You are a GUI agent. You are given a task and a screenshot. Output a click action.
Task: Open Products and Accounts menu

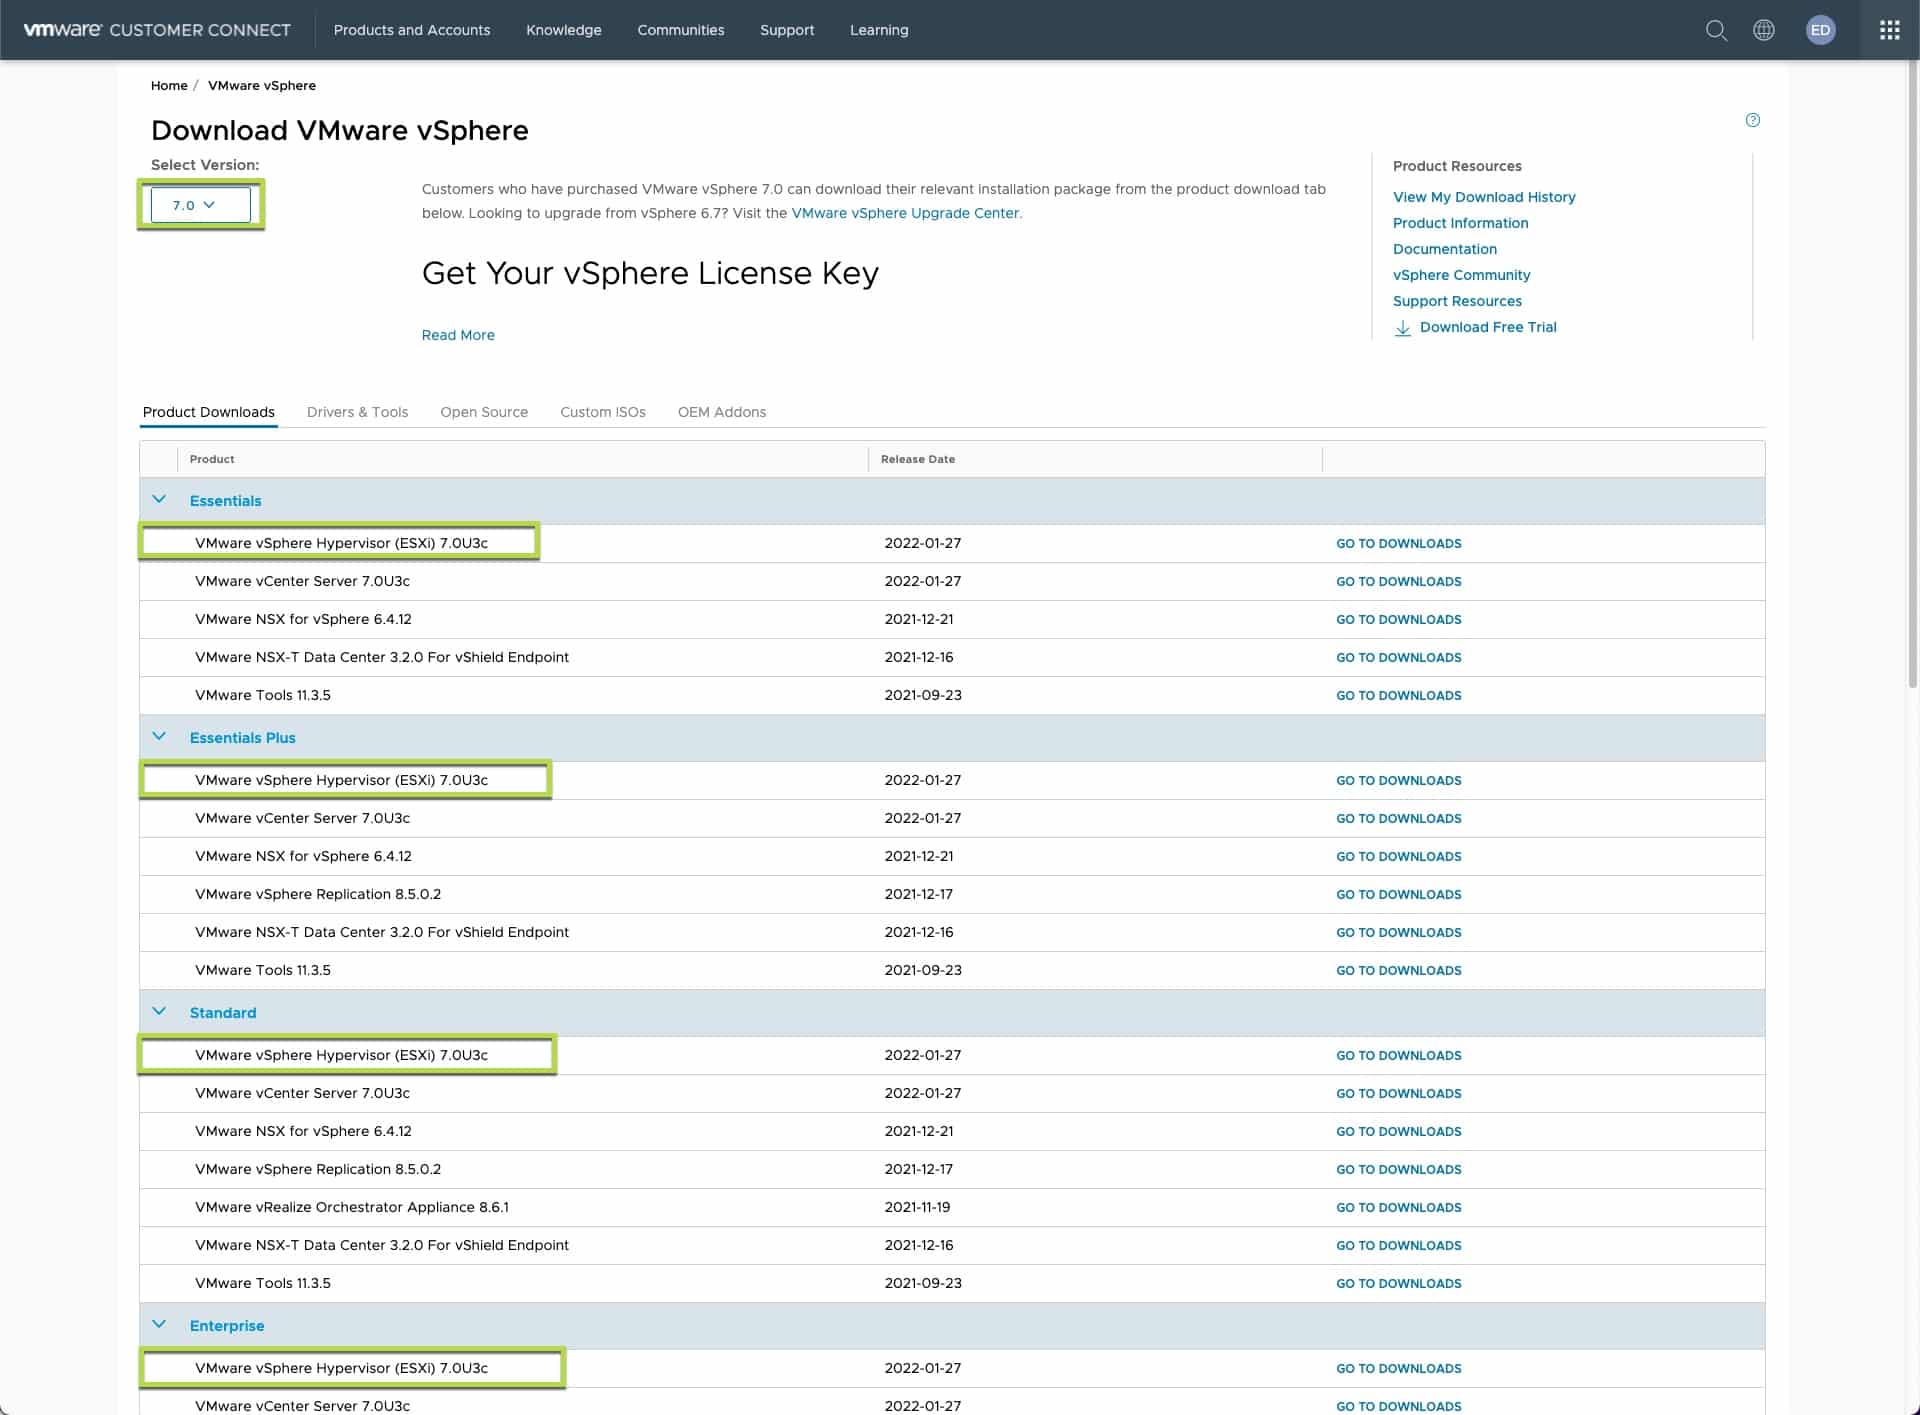tap(412, 30)
